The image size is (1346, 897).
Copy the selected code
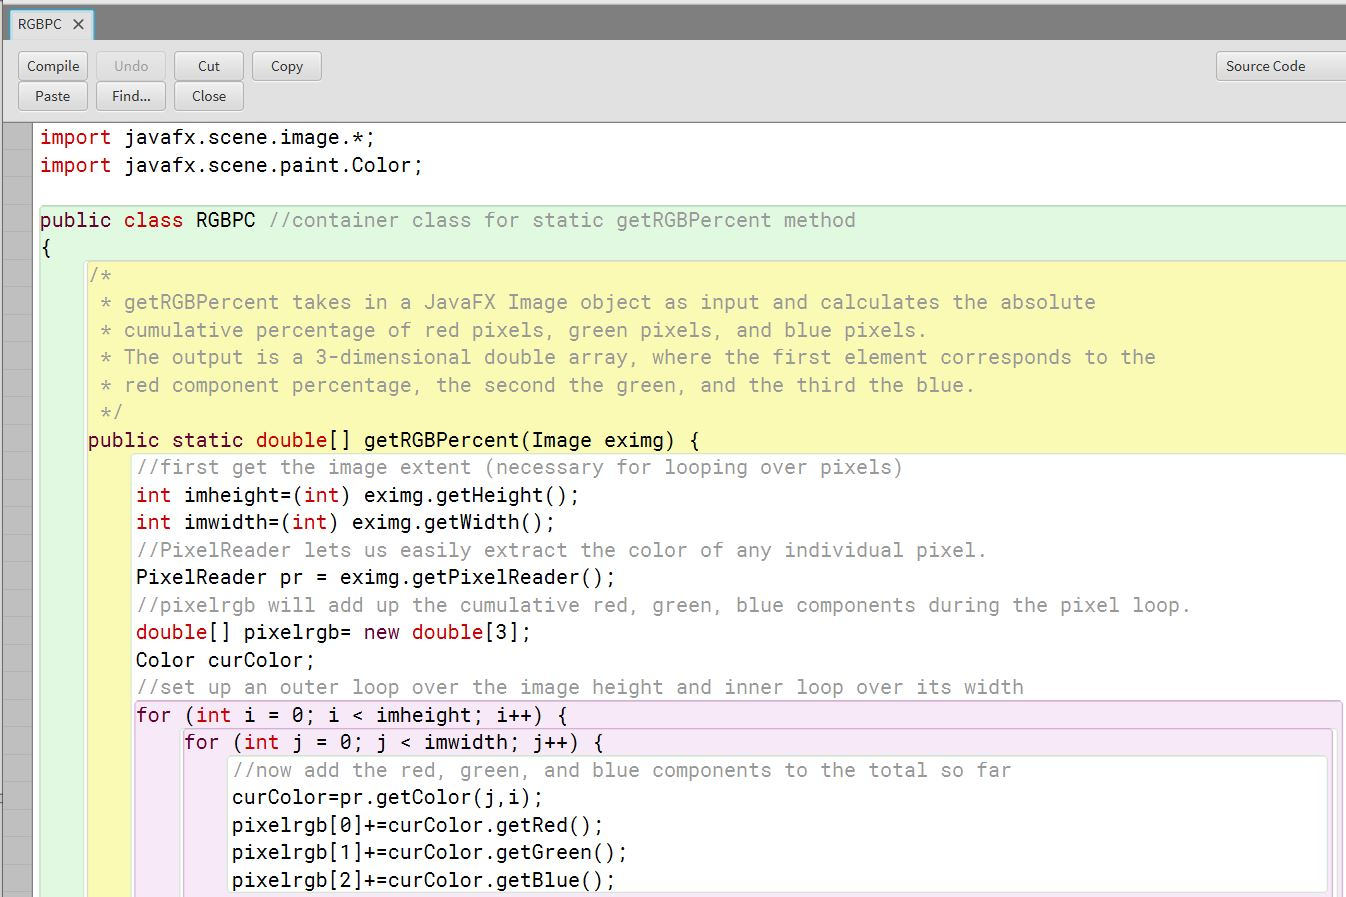[286, 65]
